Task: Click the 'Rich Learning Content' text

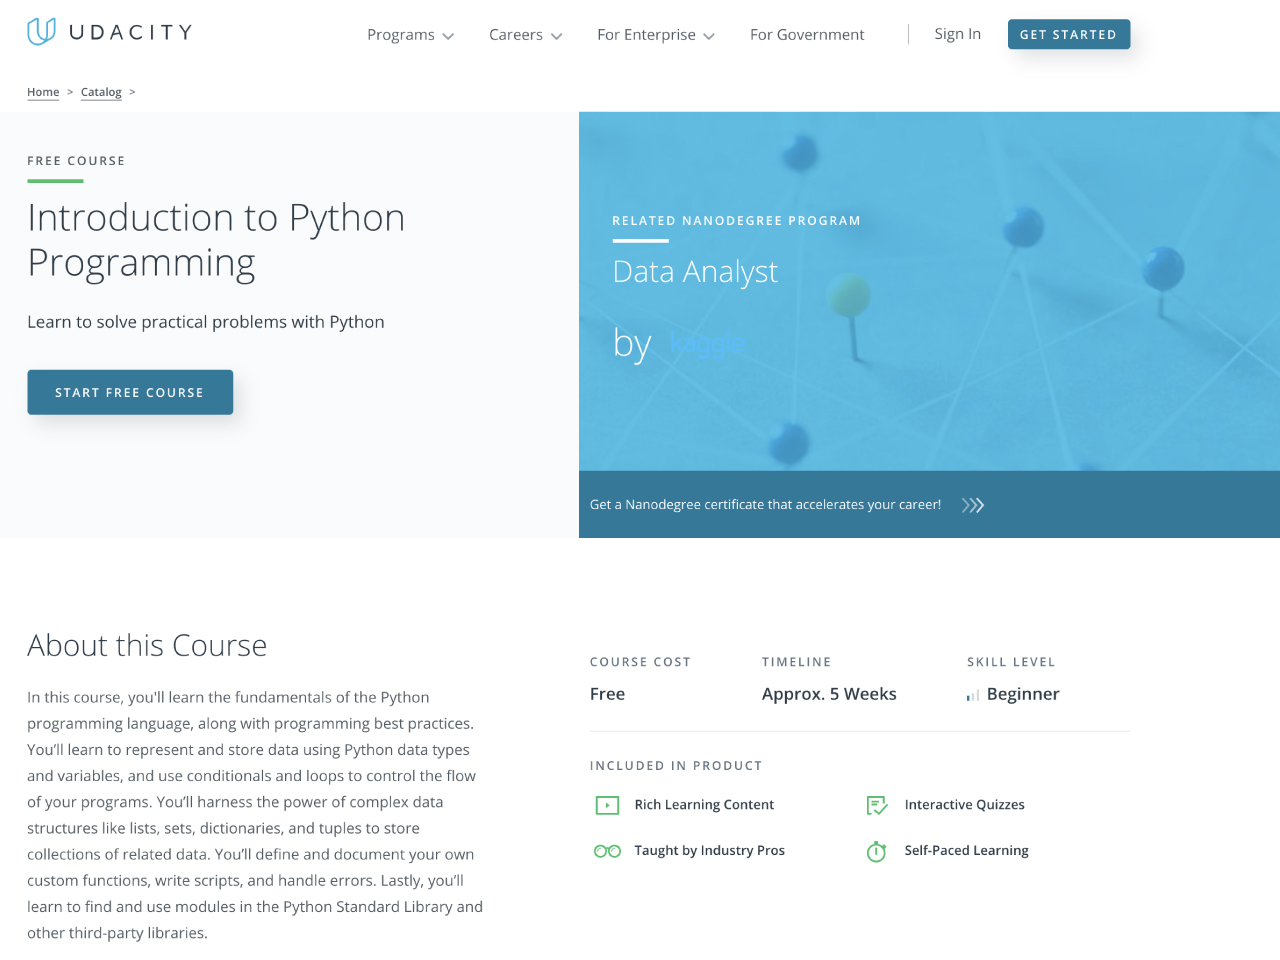Action: [704, 805]
